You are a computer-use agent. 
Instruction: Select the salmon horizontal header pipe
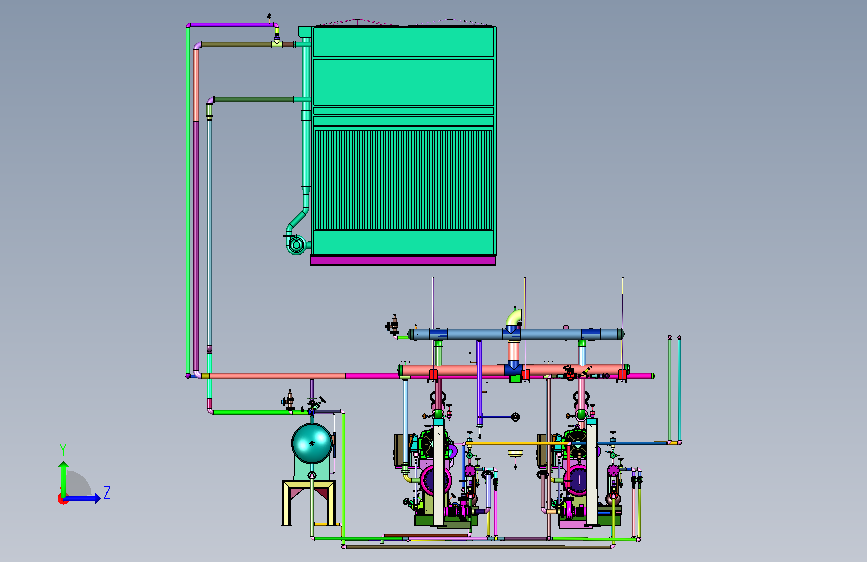pos(514,370)
